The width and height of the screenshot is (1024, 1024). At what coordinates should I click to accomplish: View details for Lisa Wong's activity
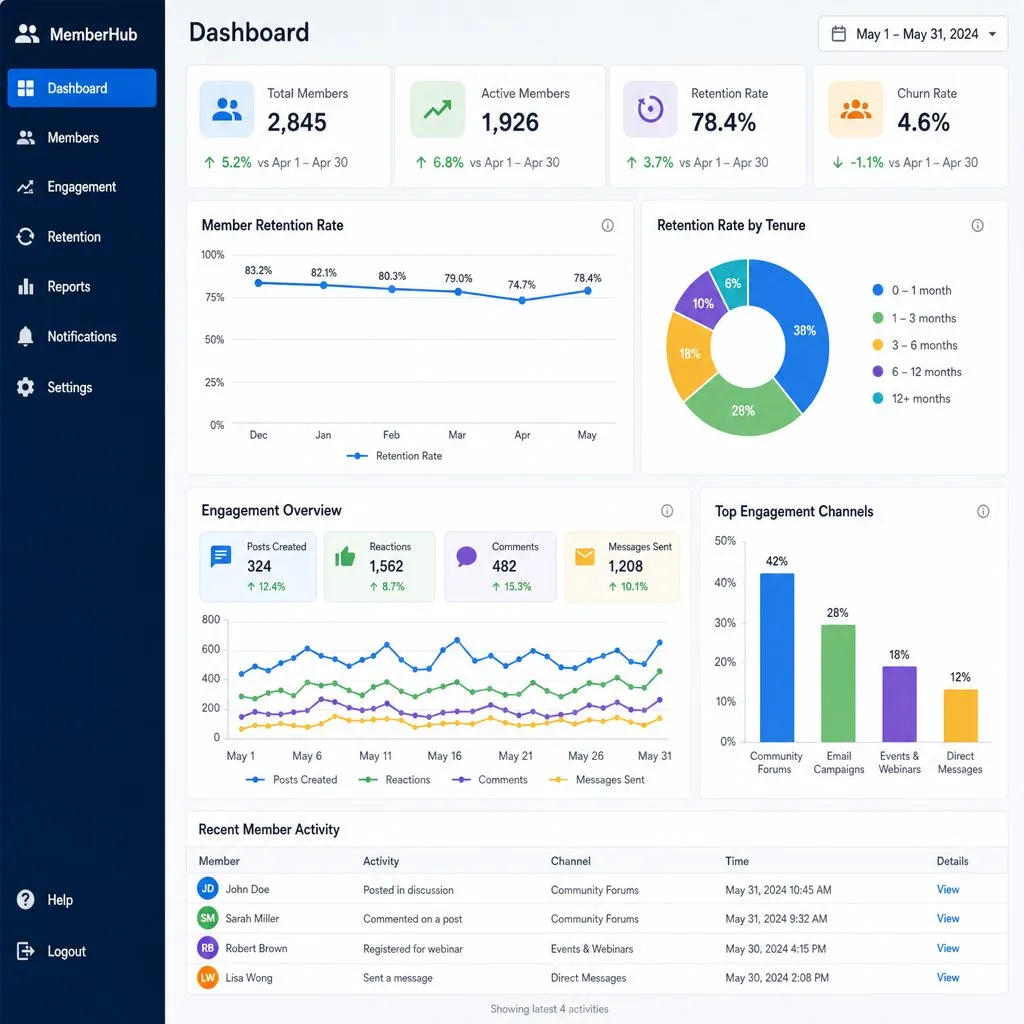948,978
